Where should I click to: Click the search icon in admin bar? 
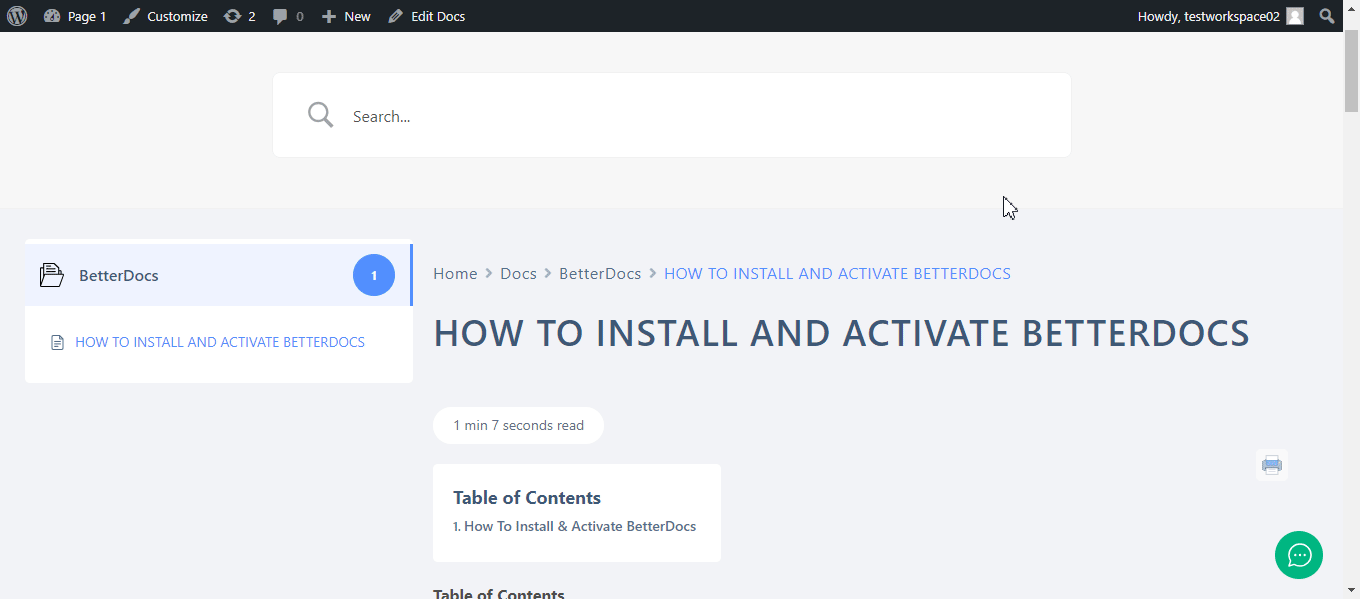1327,15
